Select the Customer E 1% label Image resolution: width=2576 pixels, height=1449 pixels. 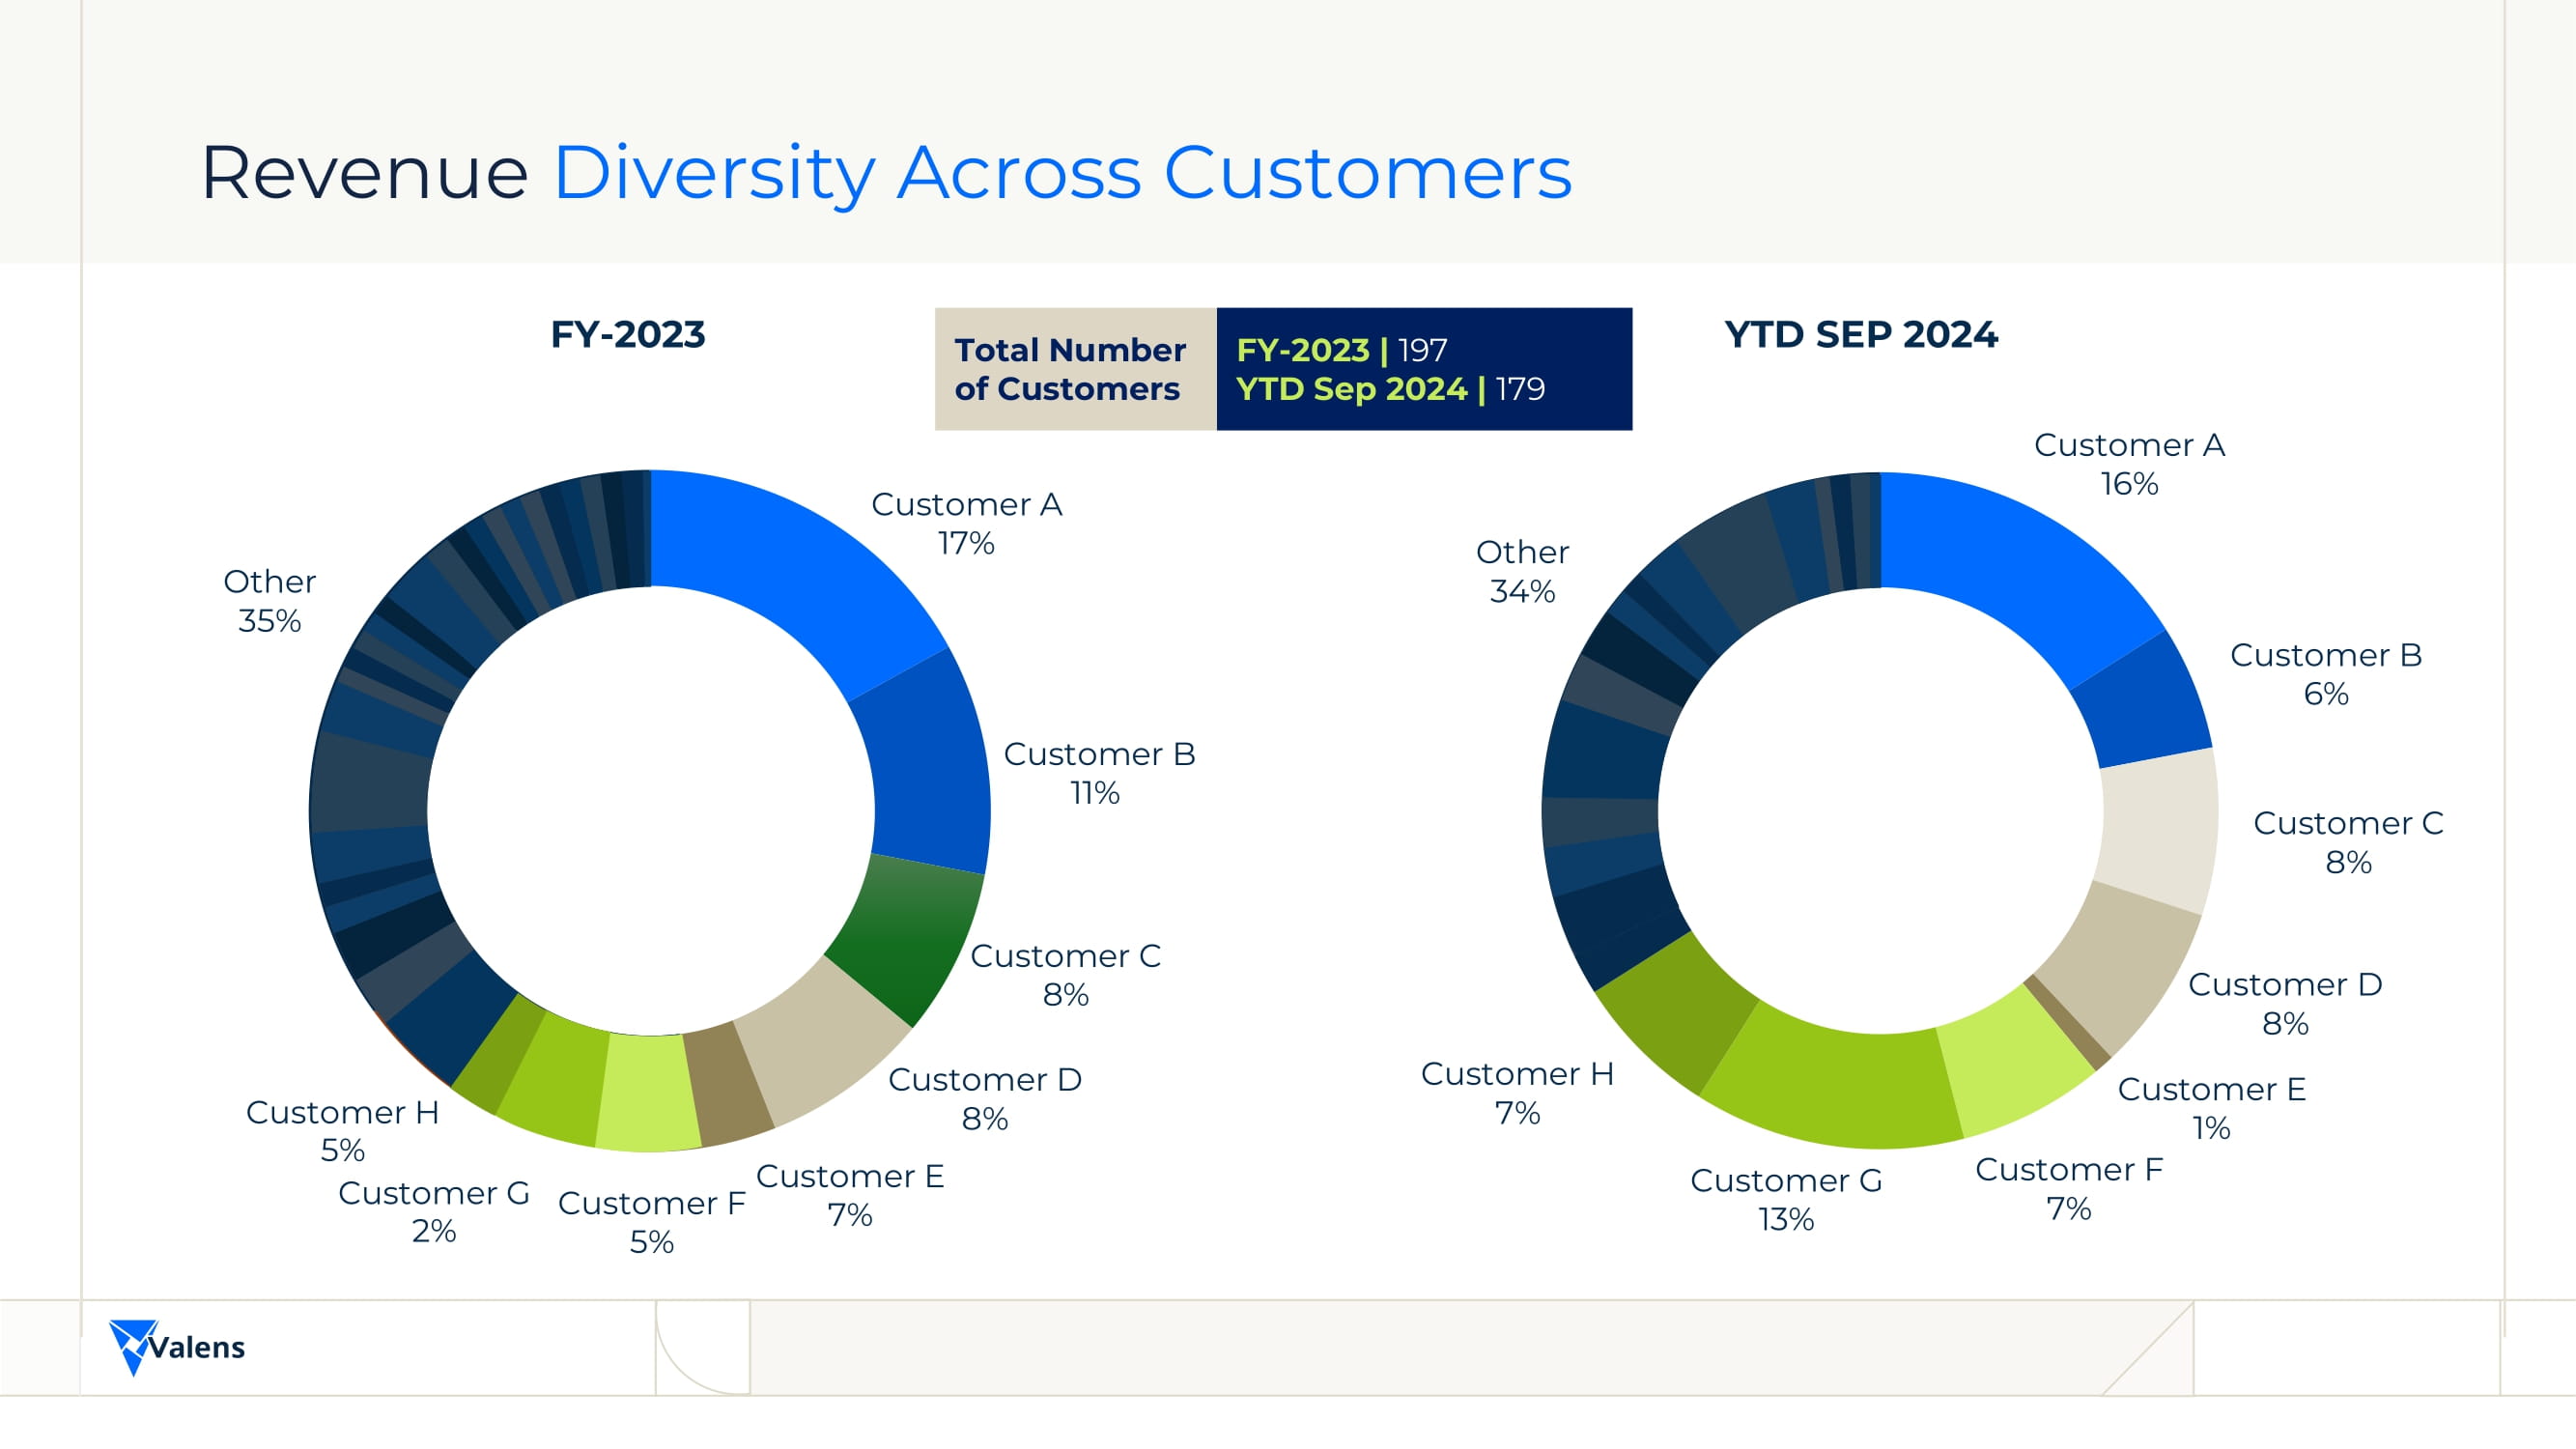click(x=2211, y=1107)
